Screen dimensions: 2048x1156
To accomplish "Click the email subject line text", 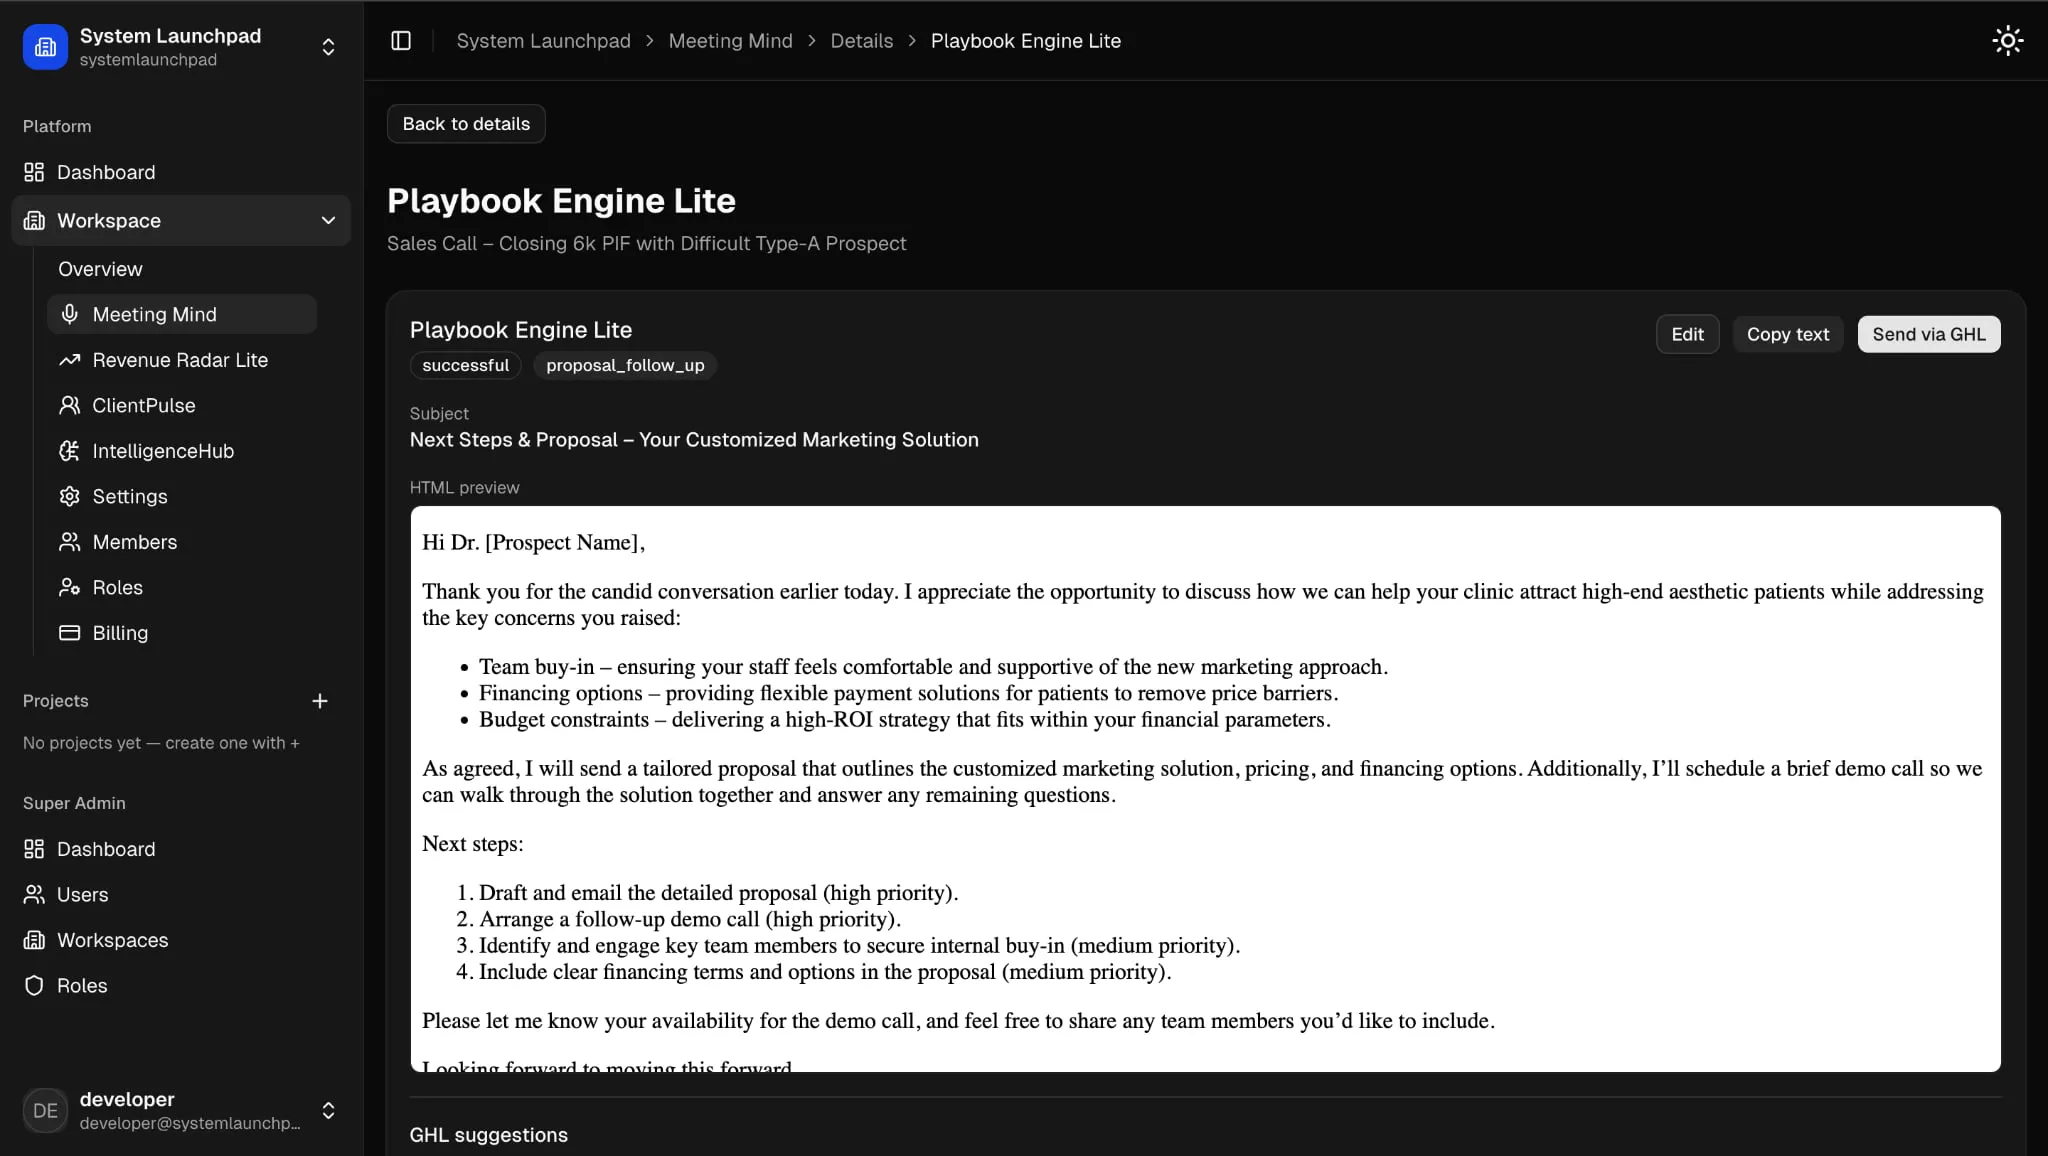I will pos(694,440).
